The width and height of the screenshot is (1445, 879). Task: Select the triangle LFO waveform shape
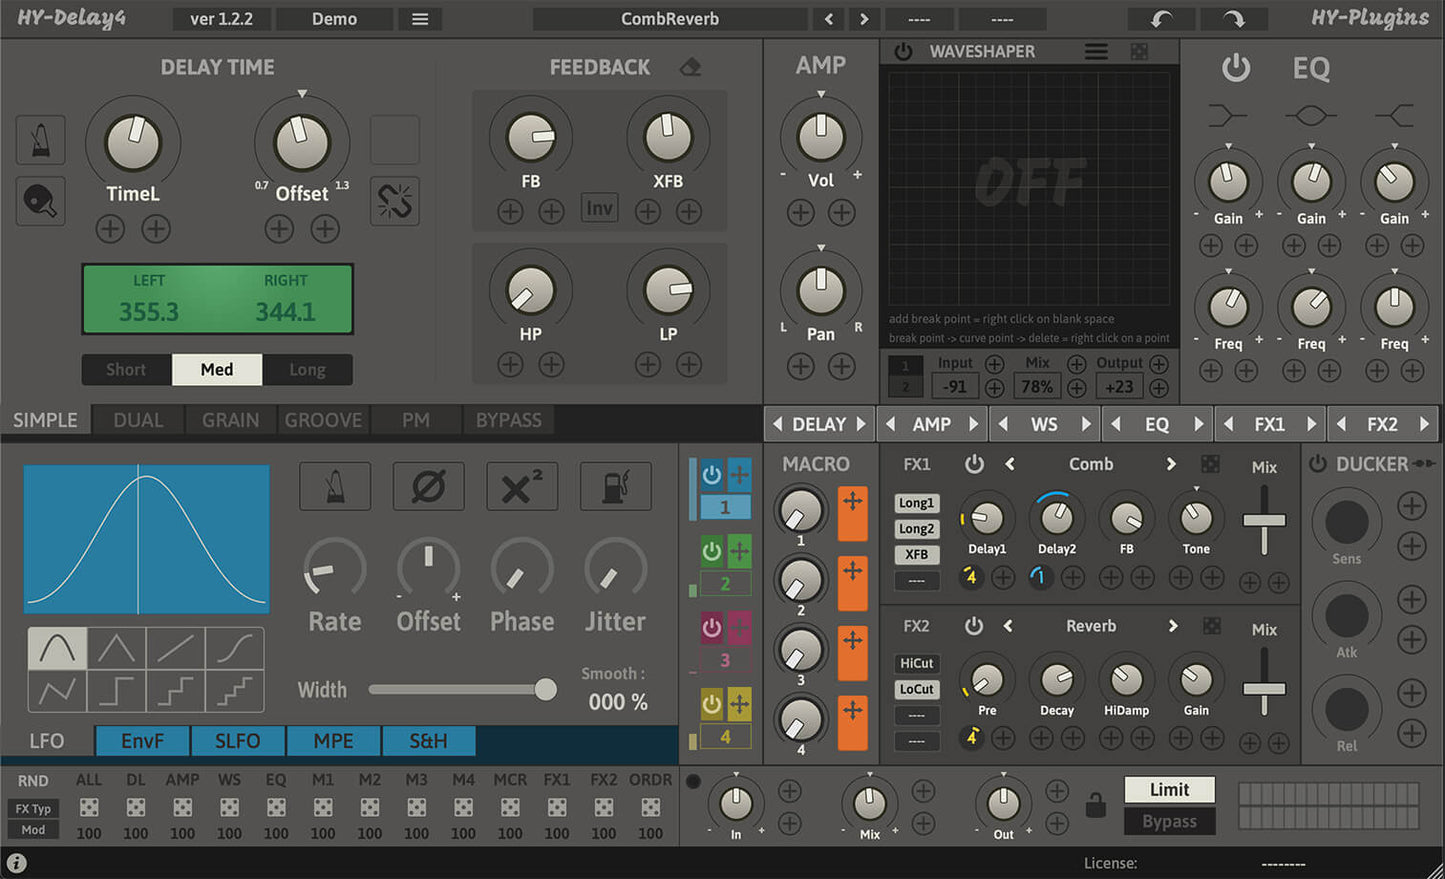coord(116,648)
